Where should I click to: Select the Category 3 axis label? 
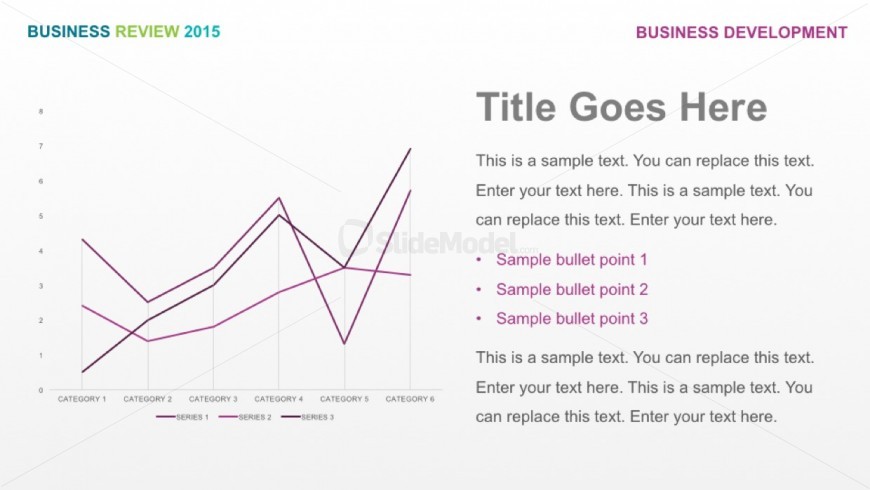[x=213, y=399]
